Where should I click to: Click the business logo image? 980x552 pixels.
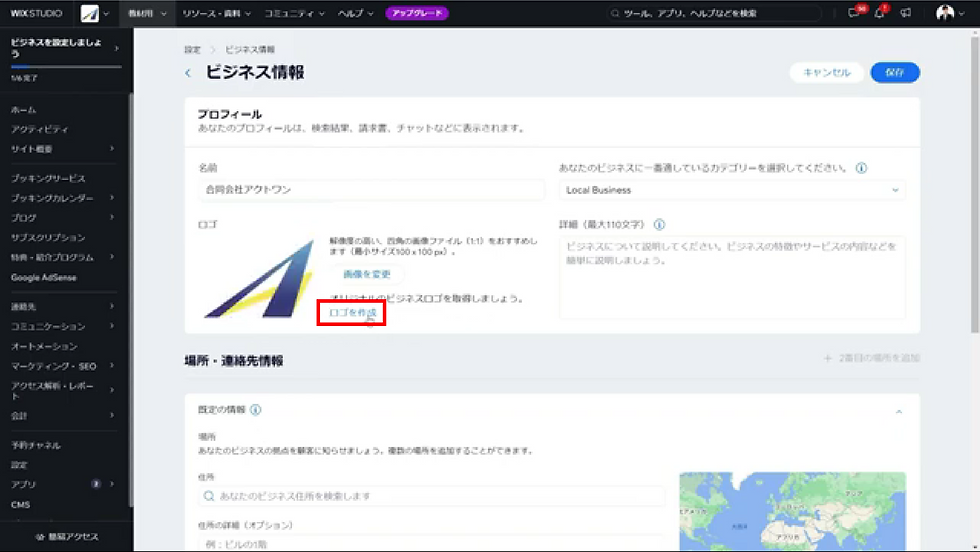(x=259, y=279)
